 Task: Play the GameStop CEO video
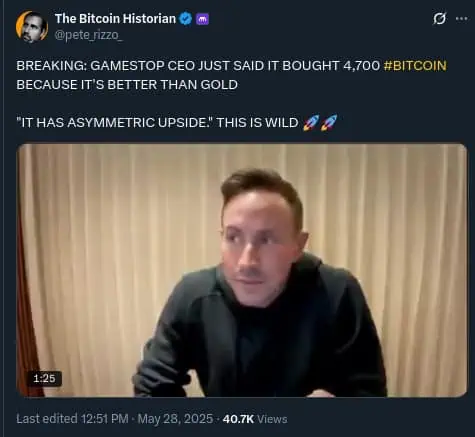242,270
